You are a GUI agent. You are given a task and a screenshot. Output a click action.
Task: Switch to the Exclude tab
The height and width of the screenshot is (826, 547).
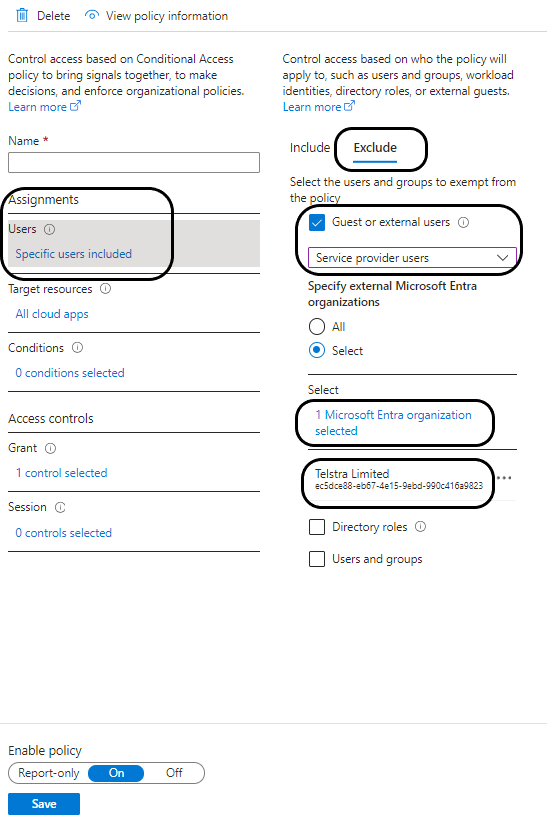[375, 148]
